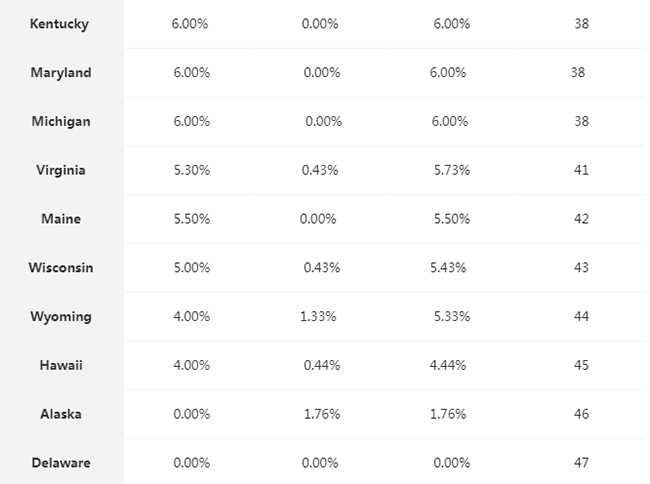Select Wyoming's rank value 44
650x484 pixels.
[x=581, y=317]
